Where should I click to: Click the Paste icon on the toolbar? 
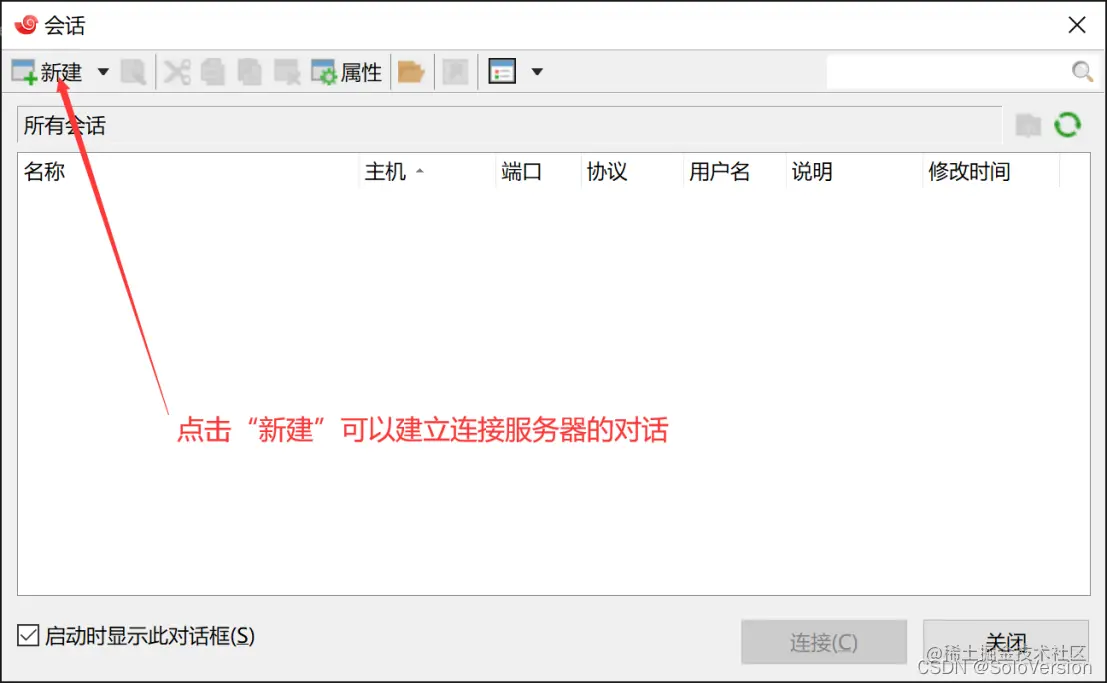tap(249, 71)
